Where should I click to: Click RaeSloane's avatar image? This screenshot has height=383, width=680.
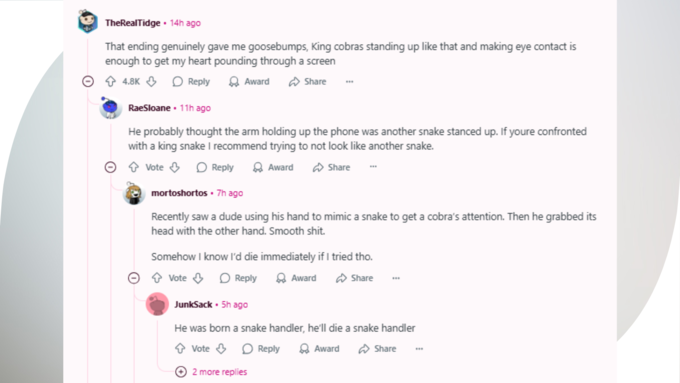[111, 108]
